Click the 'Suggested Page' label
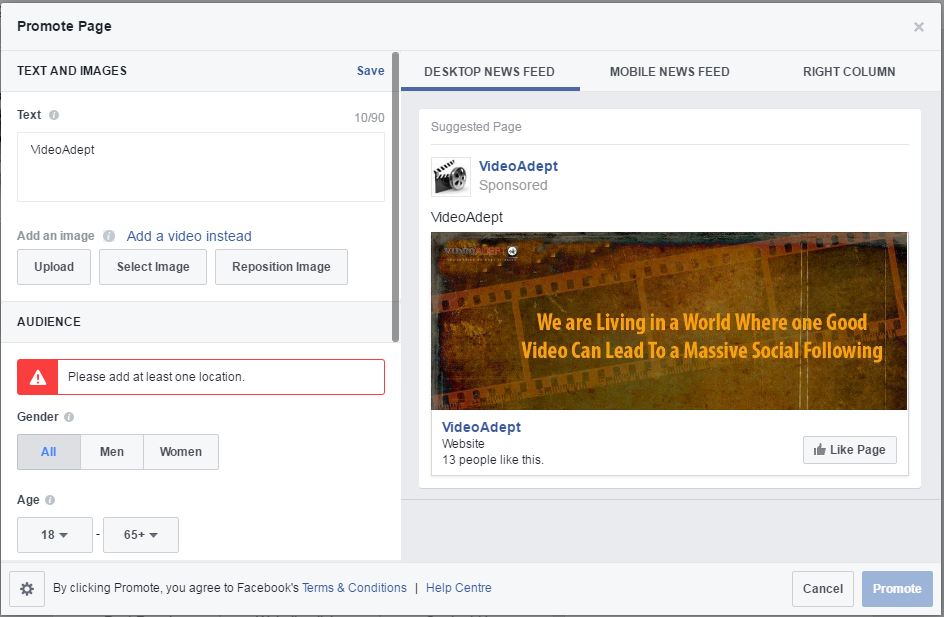 tap(476, 127)
